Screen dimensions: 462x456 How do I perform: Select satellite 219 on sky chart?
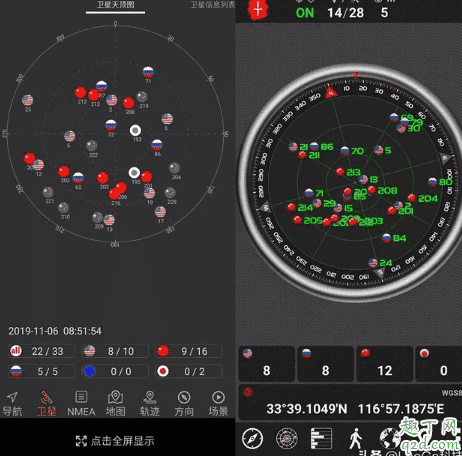tap(142, 97)
